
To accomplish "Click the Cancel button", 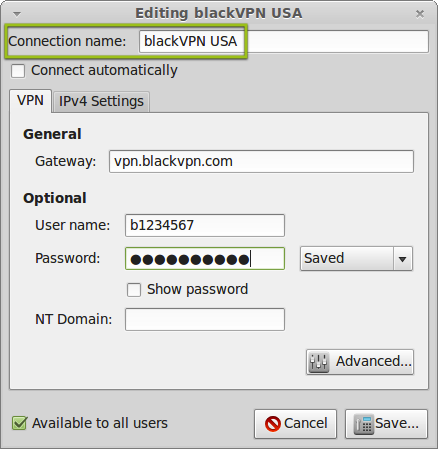I will point(295,424).
